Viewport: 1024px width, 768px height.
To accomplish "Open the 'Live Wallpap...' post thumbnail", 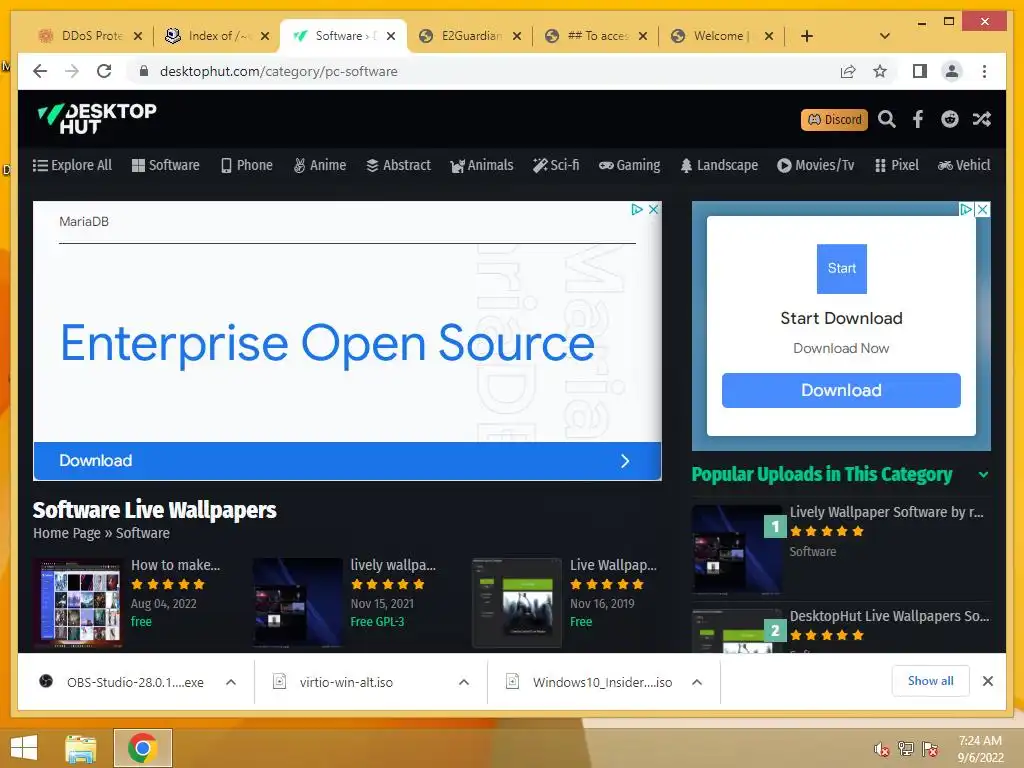I will pyautogui.click(x=517, y=602).
